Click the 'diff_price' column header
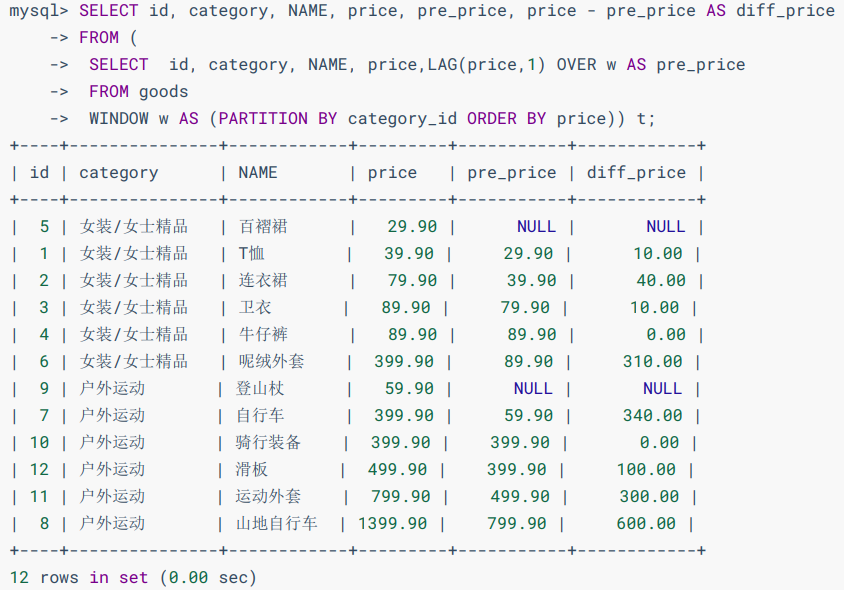This screenshot has height=590, width=844. pyautogui.click(x=636, y=173)
